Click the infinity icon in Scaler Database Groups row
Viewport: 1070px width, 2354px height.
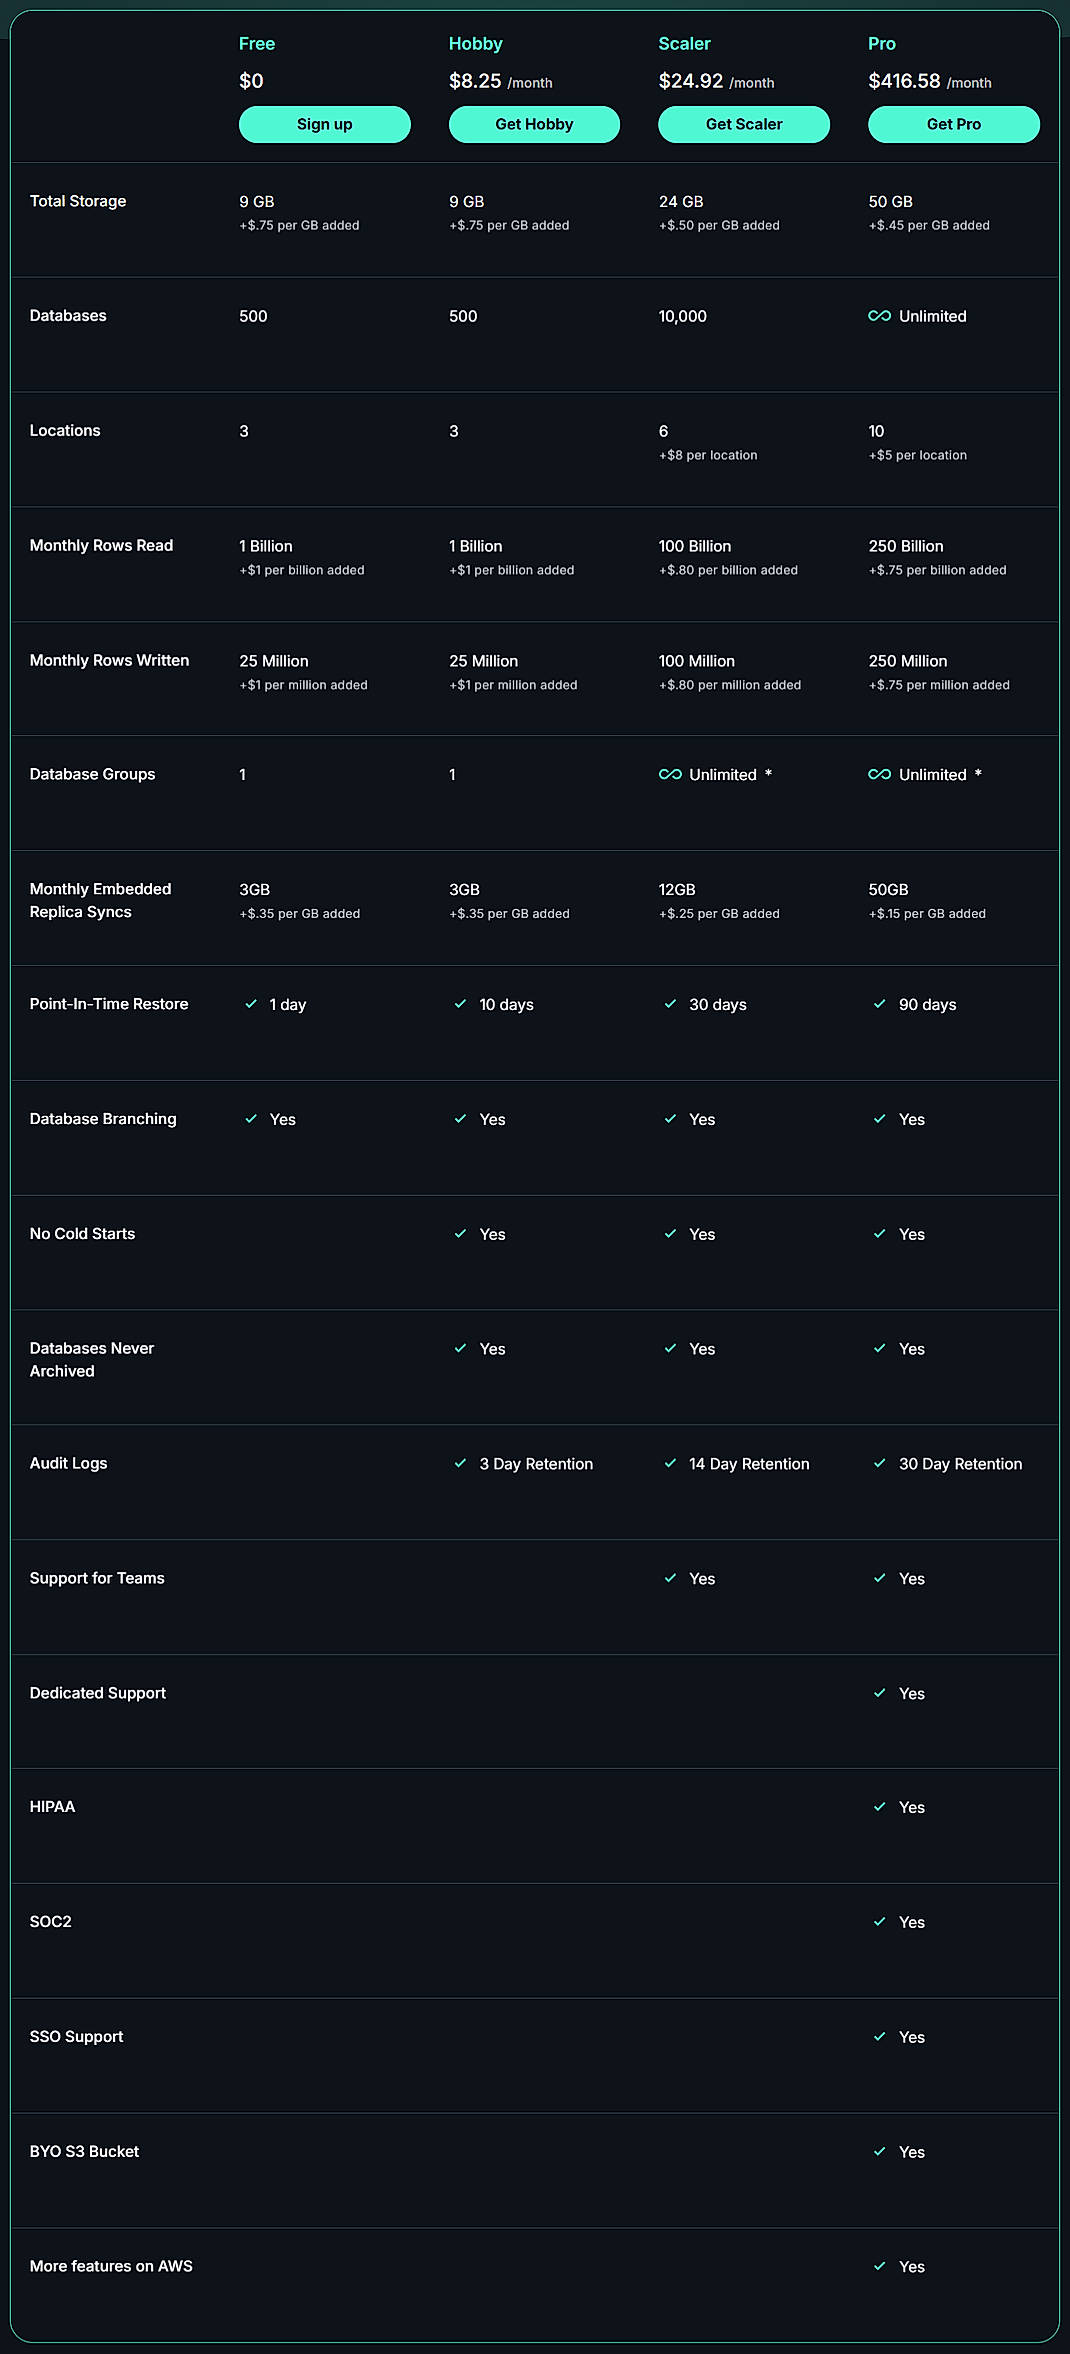pyautogui.click(x=668, y=774)
